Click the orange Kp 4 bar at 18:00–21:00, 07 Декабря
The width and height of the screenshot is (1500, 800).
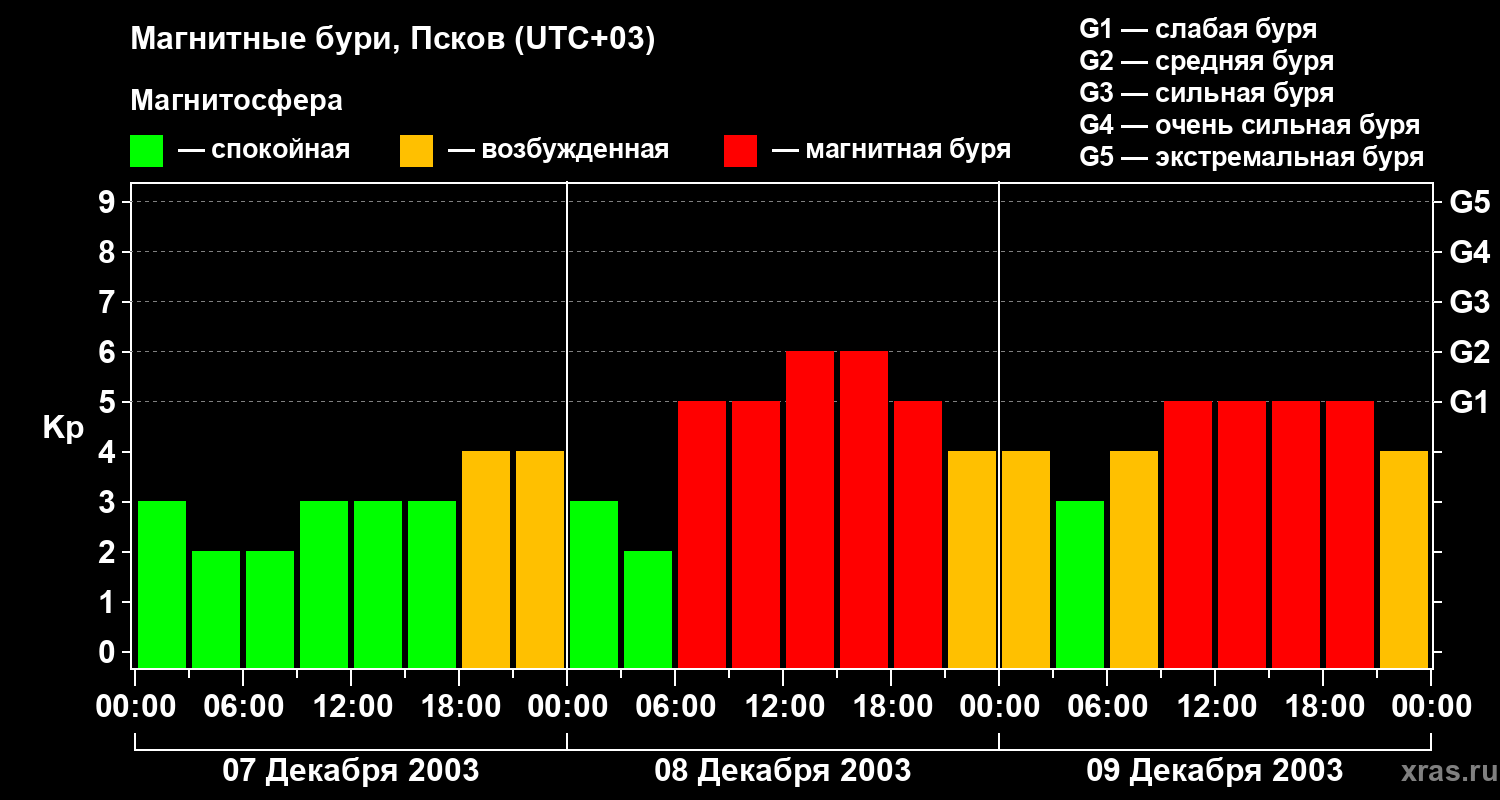pyautogui.click(x=486, y=559)
